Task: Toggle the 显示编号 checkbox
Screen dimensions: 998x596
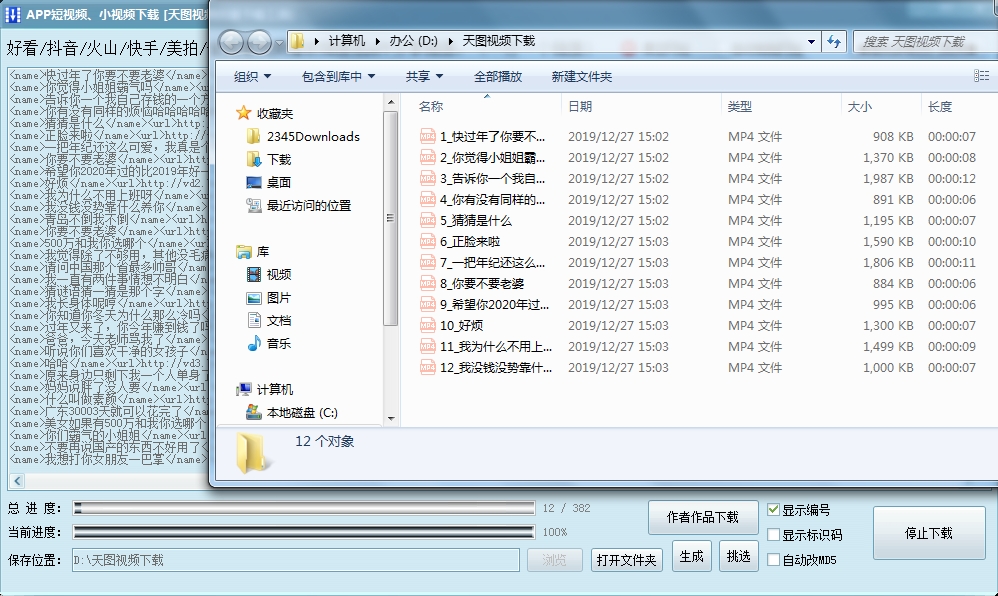Action: coord(773,509)
